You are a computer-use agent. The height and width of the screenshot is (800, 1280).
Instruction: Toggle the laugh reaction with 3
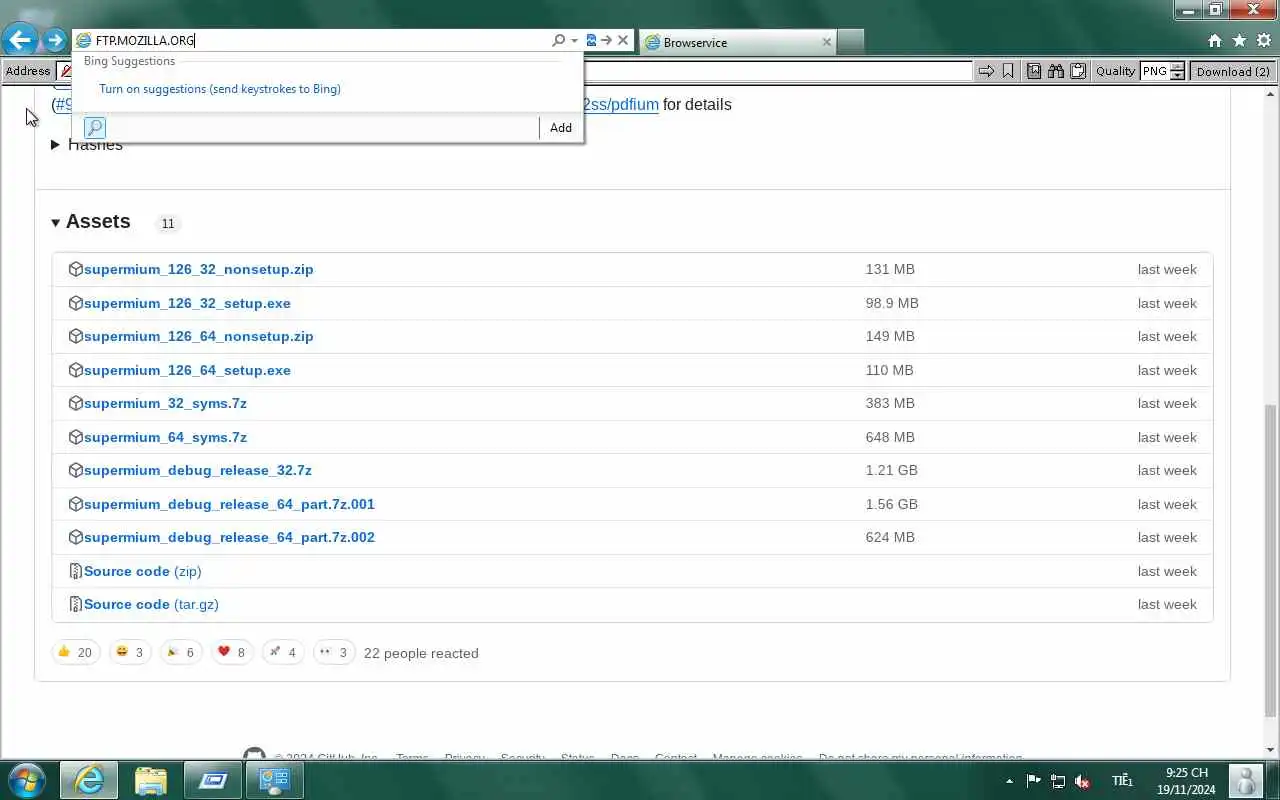pyautogui.click(x=130, y=652)
